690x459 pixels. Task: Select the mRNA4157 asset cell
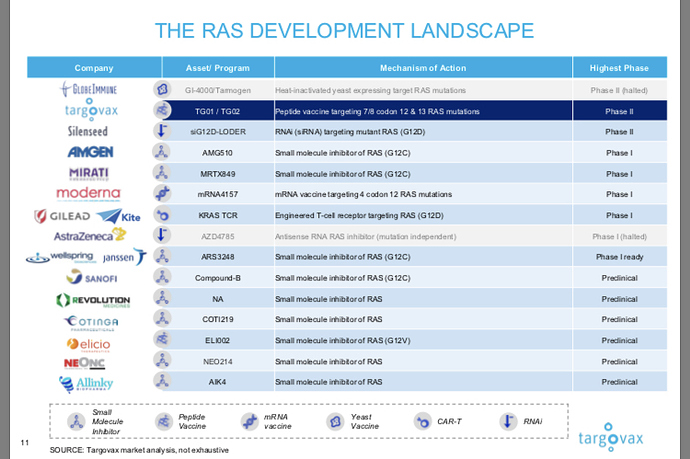coord(218,194)
